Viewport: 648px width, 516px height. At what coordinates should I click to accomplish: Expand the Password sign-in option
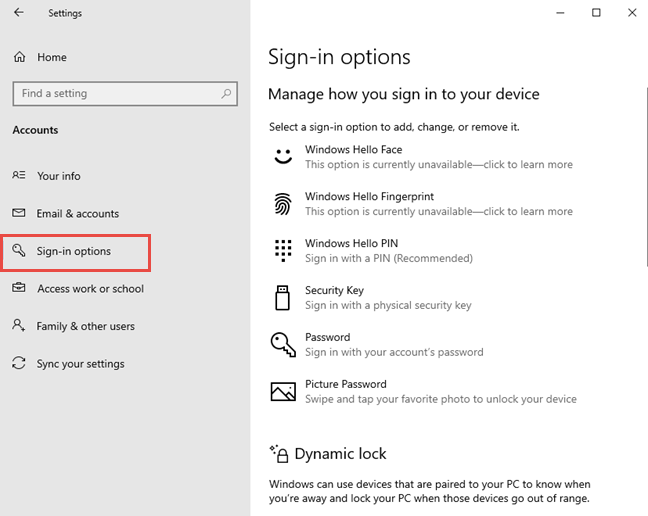(423, 344)
